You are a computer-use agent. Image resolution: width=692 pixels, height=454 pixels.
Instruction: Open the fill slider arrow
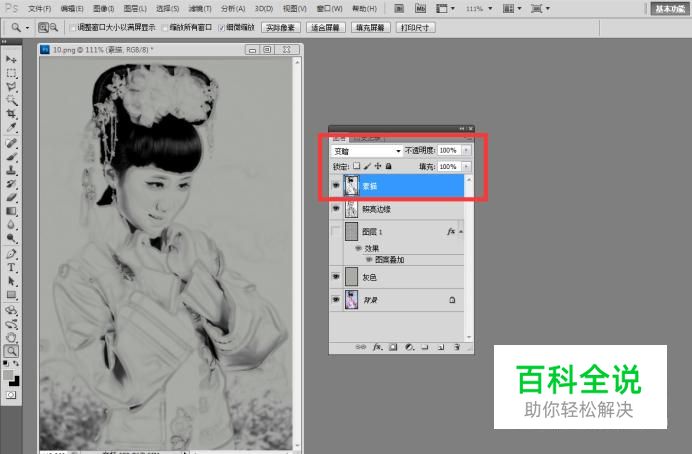tap(466, 166)
